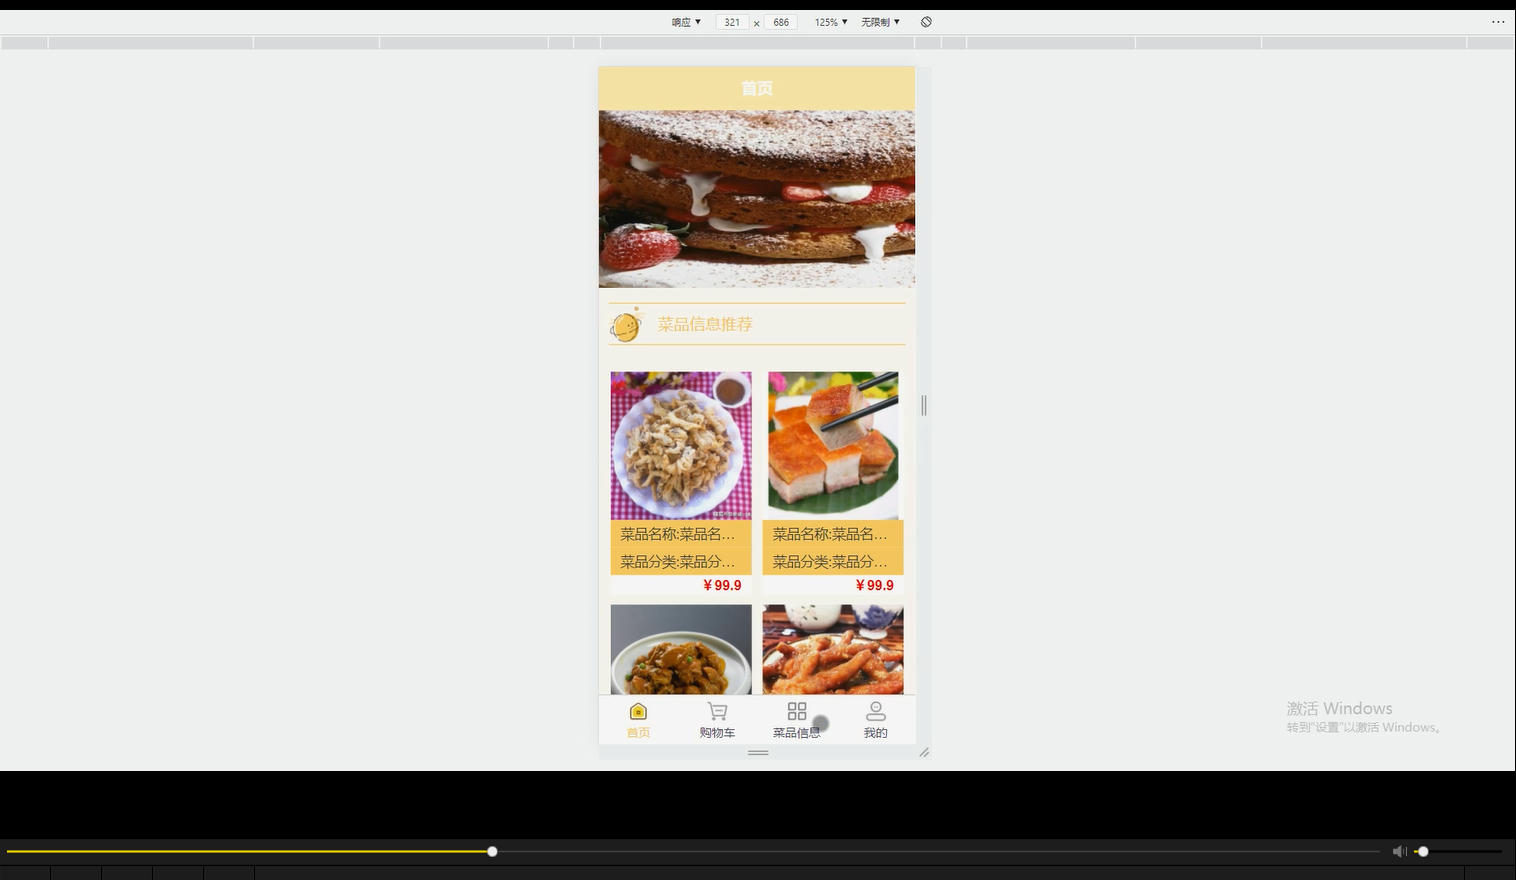This screenshot has height=880, width=1516.
Task: Click the rotate device icon
Action: [926, 22]
